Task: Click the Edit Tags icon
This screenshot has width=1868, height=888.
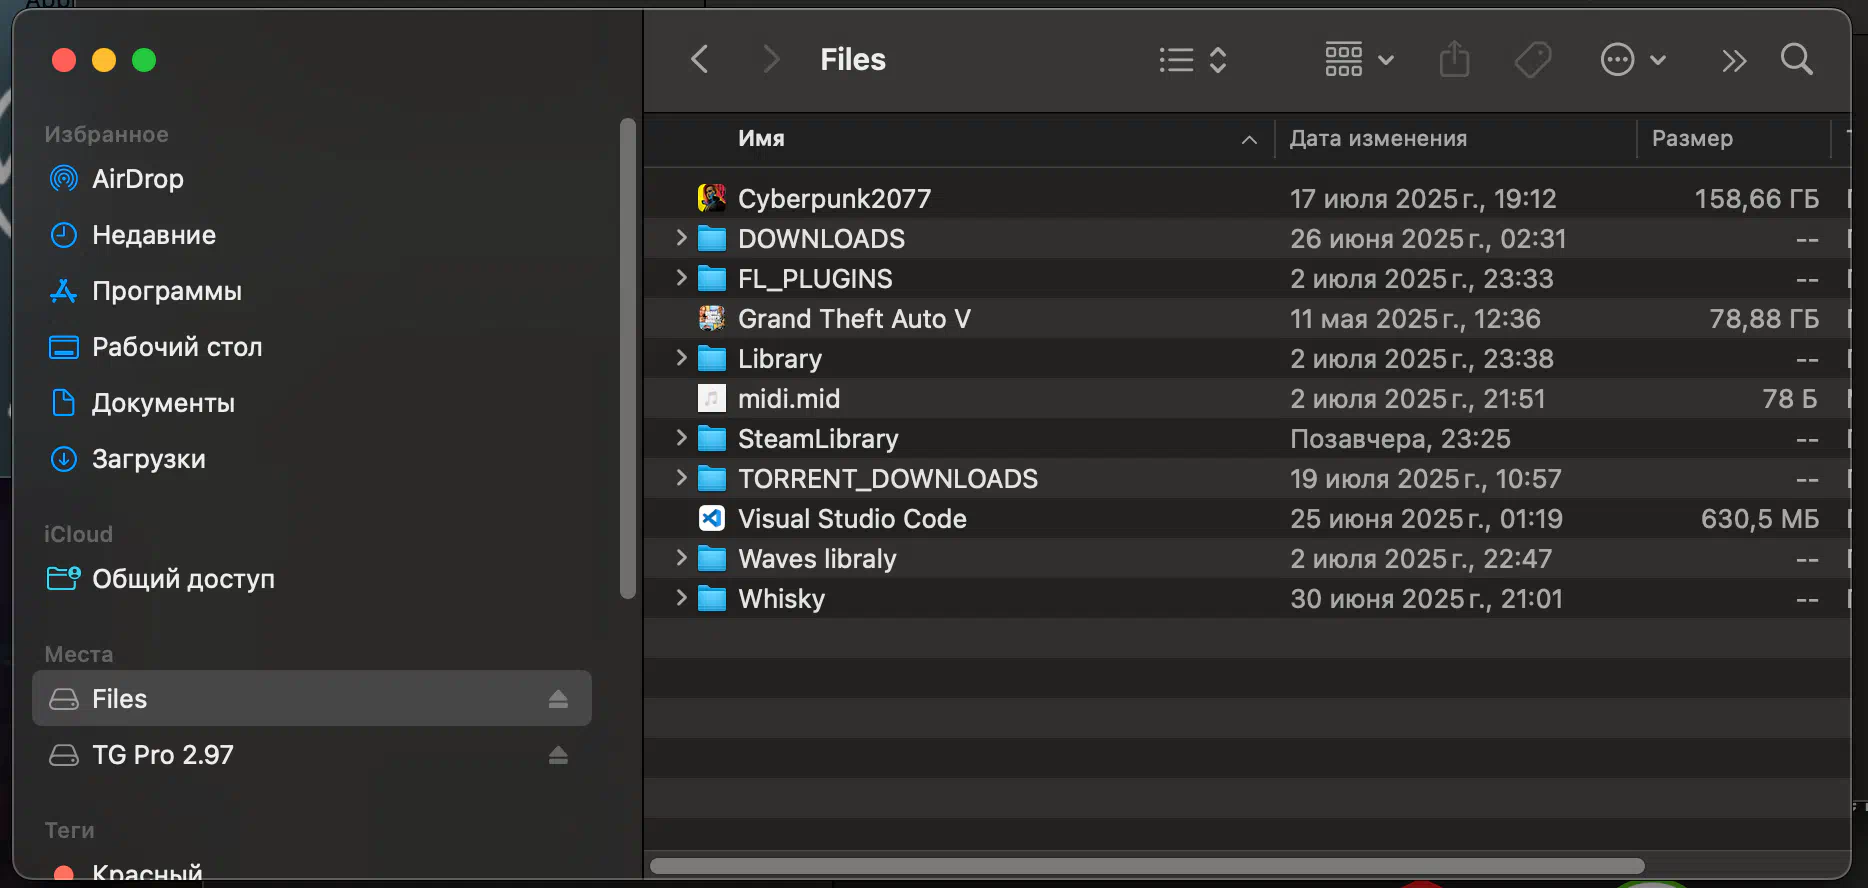Action: tap(1533, 60)
